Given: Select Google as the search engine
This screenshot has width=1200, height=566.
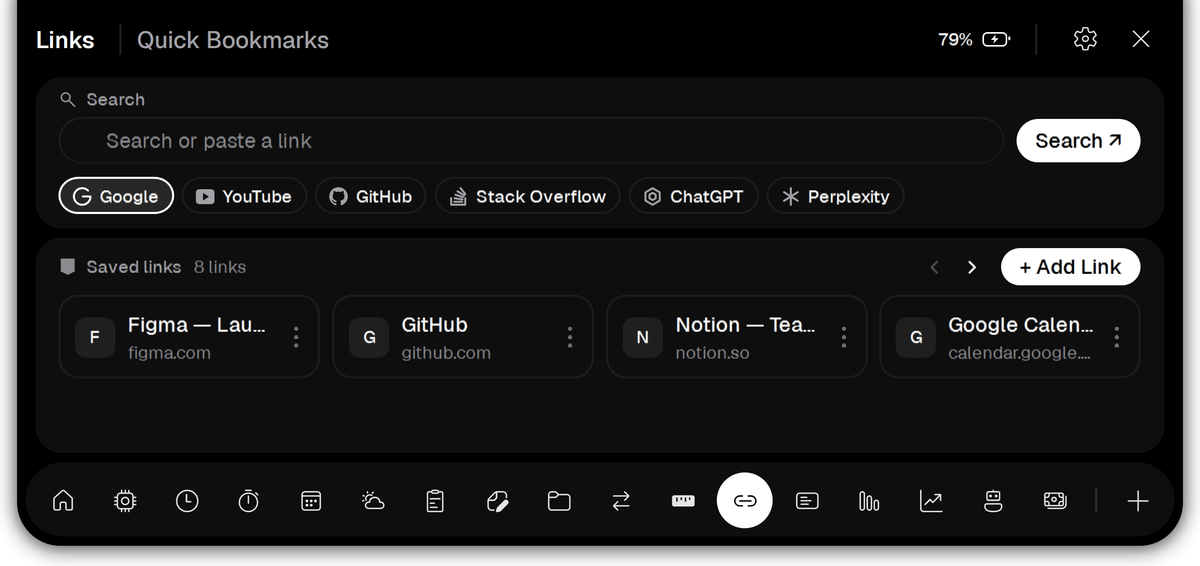Looking at the screenshot, I should coord(116,196).
